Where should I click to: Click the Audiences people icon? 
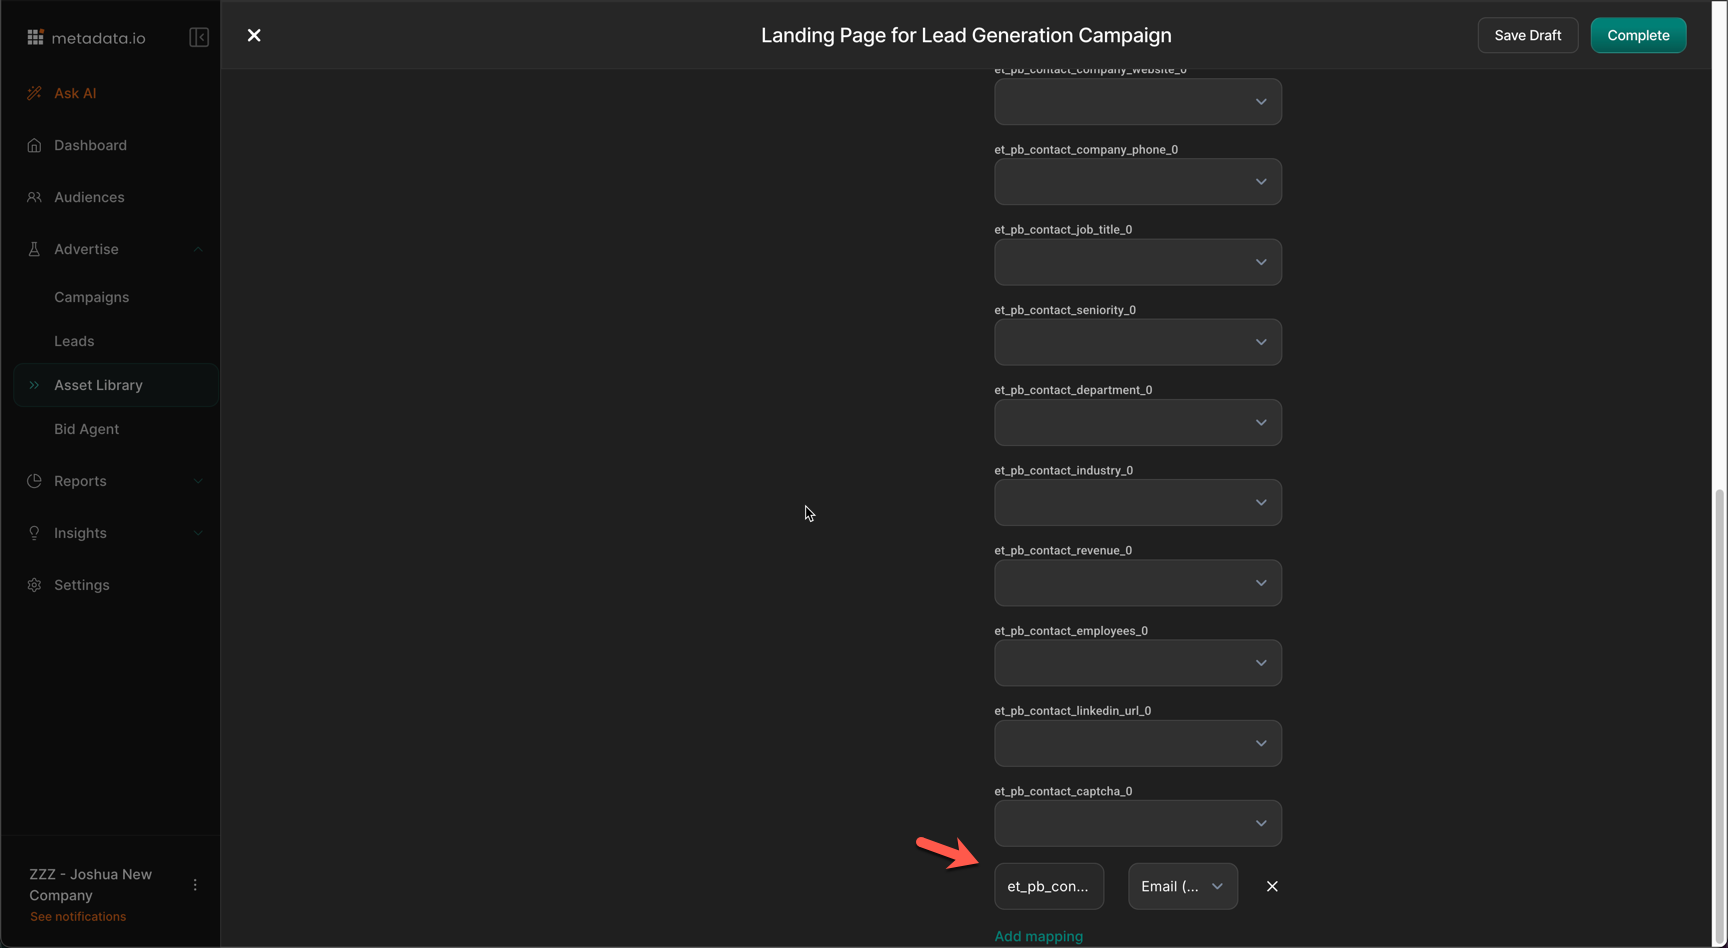pyautogui.click(x=35, y=197)
